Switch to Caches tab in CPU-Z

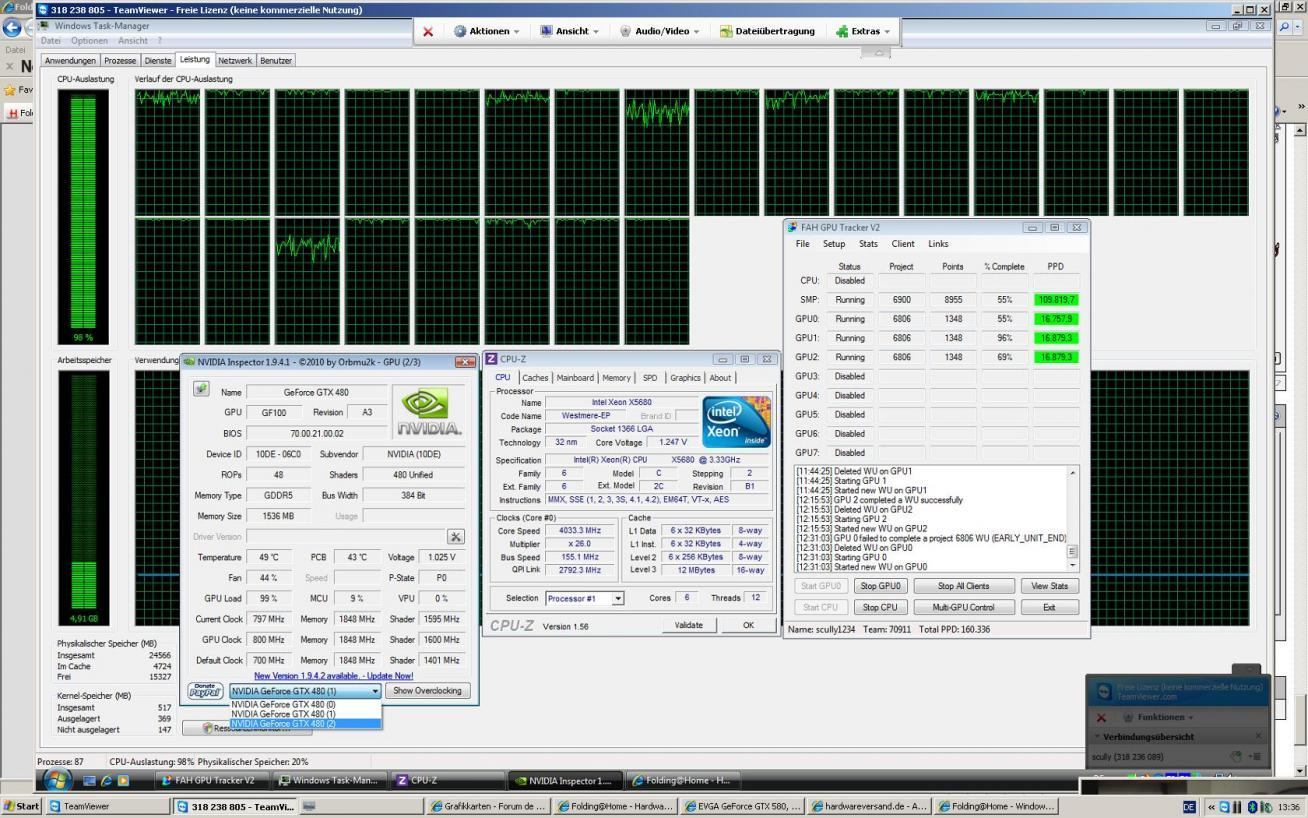pyautogui.click(x=535, y=378)
